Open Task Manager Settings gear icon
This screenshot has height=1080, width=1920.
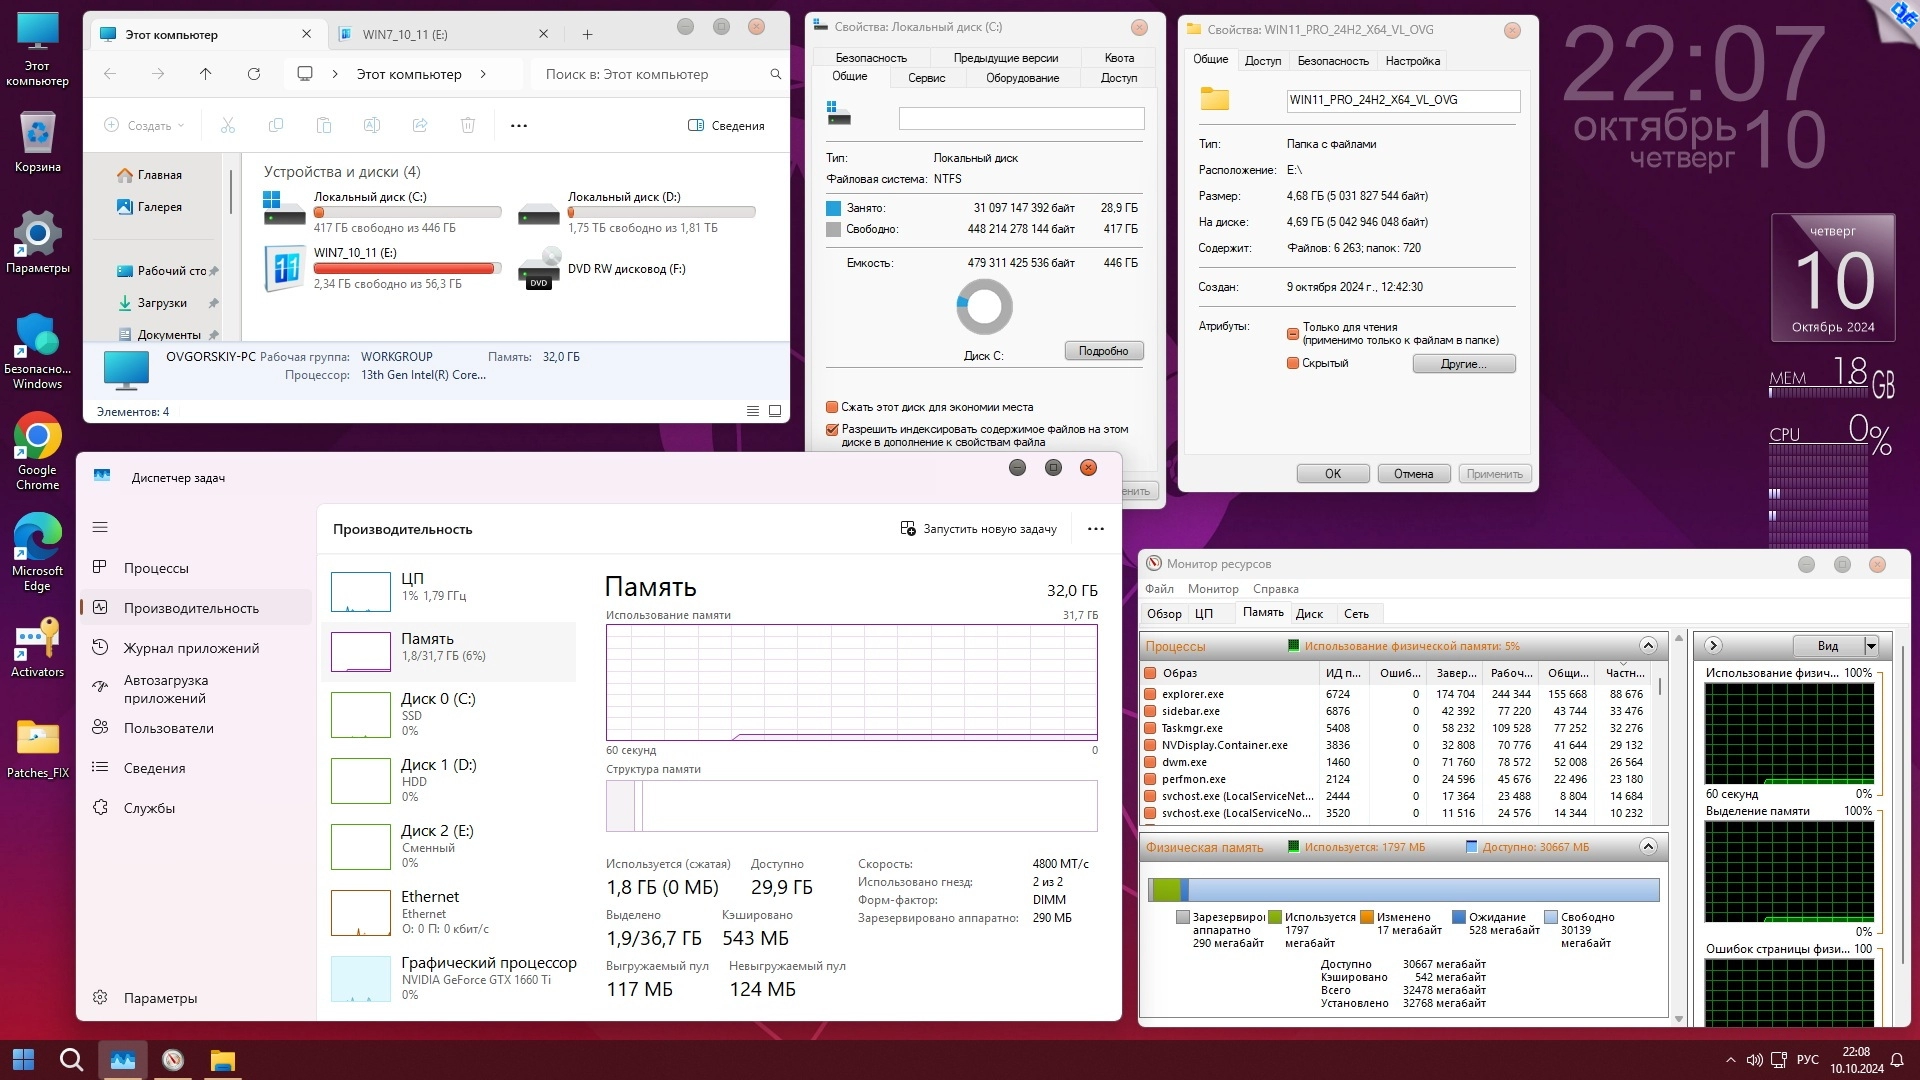(100, 998)
